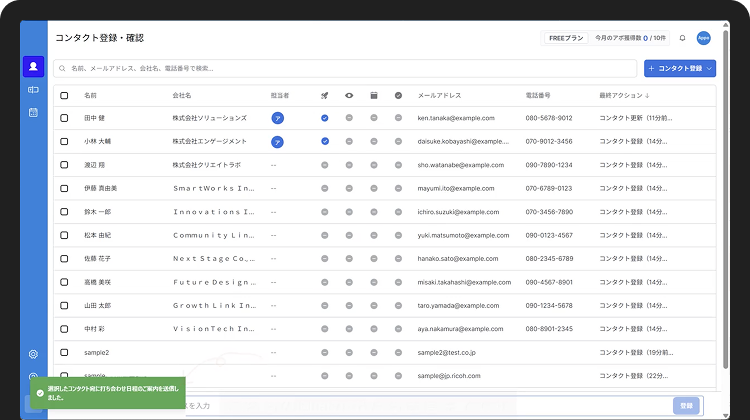Click the assignee badge for 小林 大輔
The height and width of the screenshot is (420, 750).
(277, 142)
